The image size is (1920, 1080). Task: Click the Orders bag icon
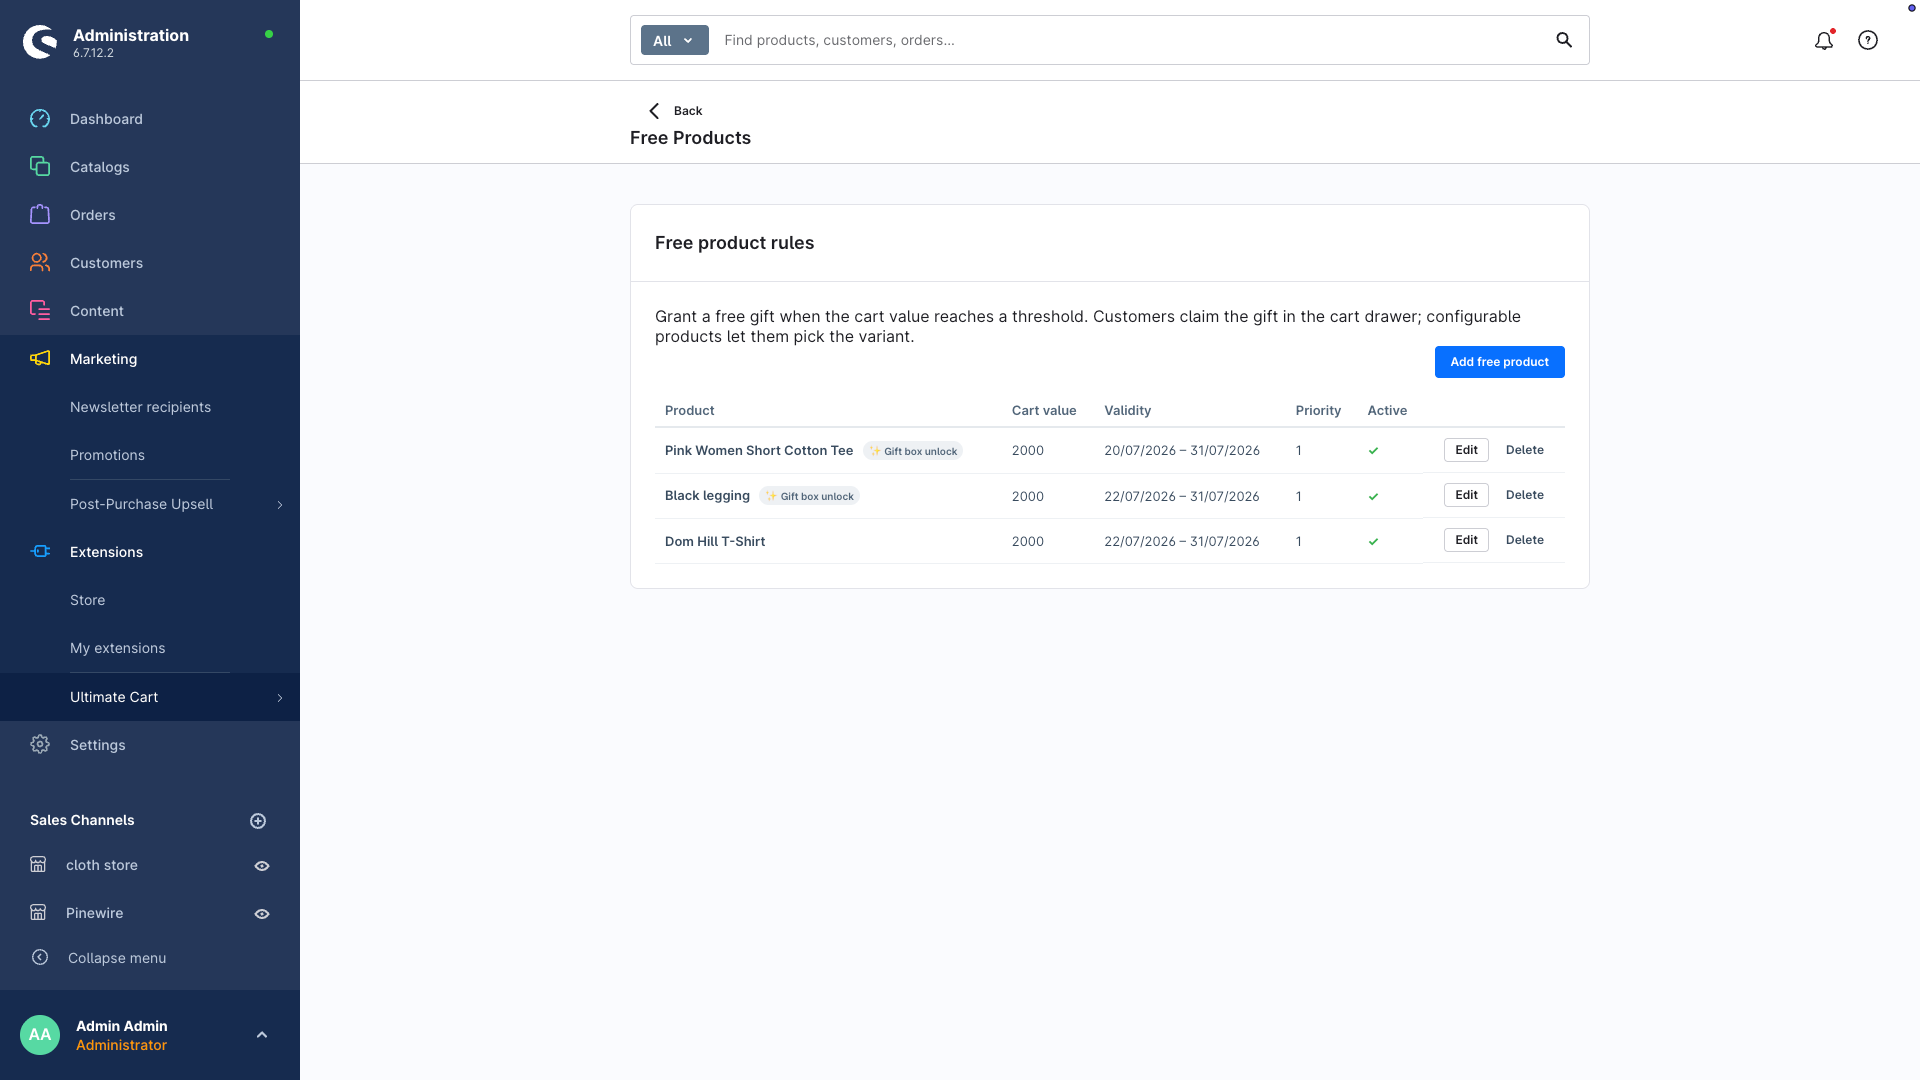pos(40,215)
